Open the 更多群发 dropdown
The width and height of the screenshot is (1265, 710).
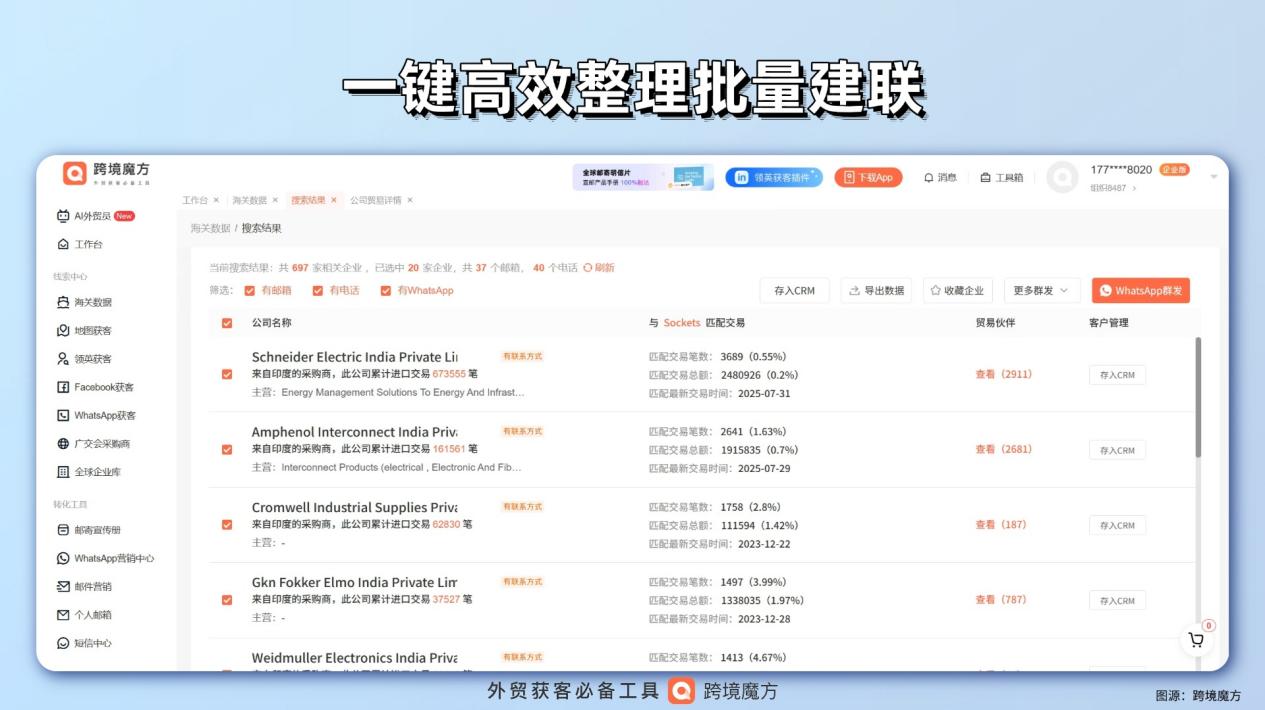[1040, 290]
